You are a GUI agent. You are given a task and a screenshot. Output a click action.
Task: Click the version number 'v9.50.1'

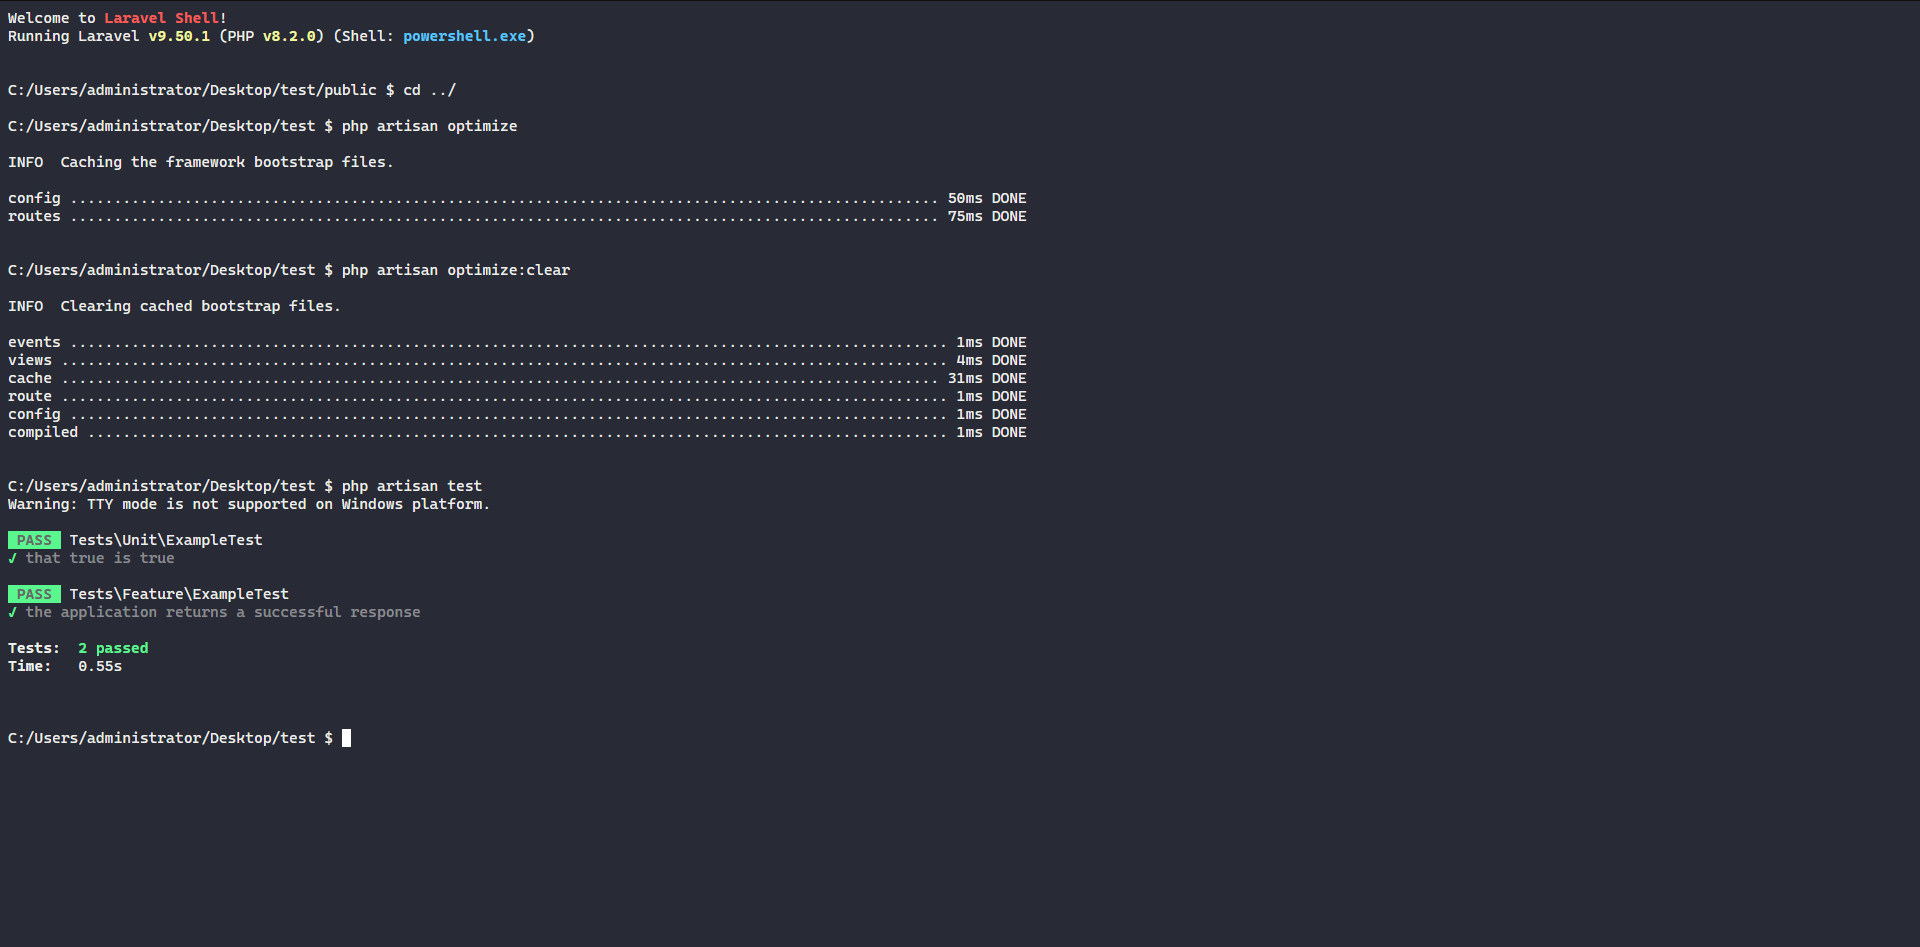[179, 36]
